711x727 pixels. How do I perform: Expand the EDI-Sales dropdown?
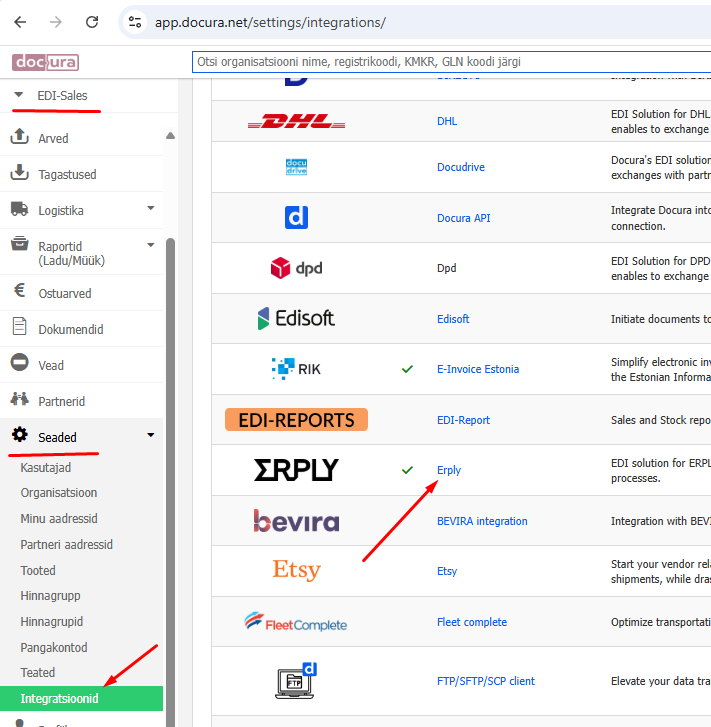point(19,95)
